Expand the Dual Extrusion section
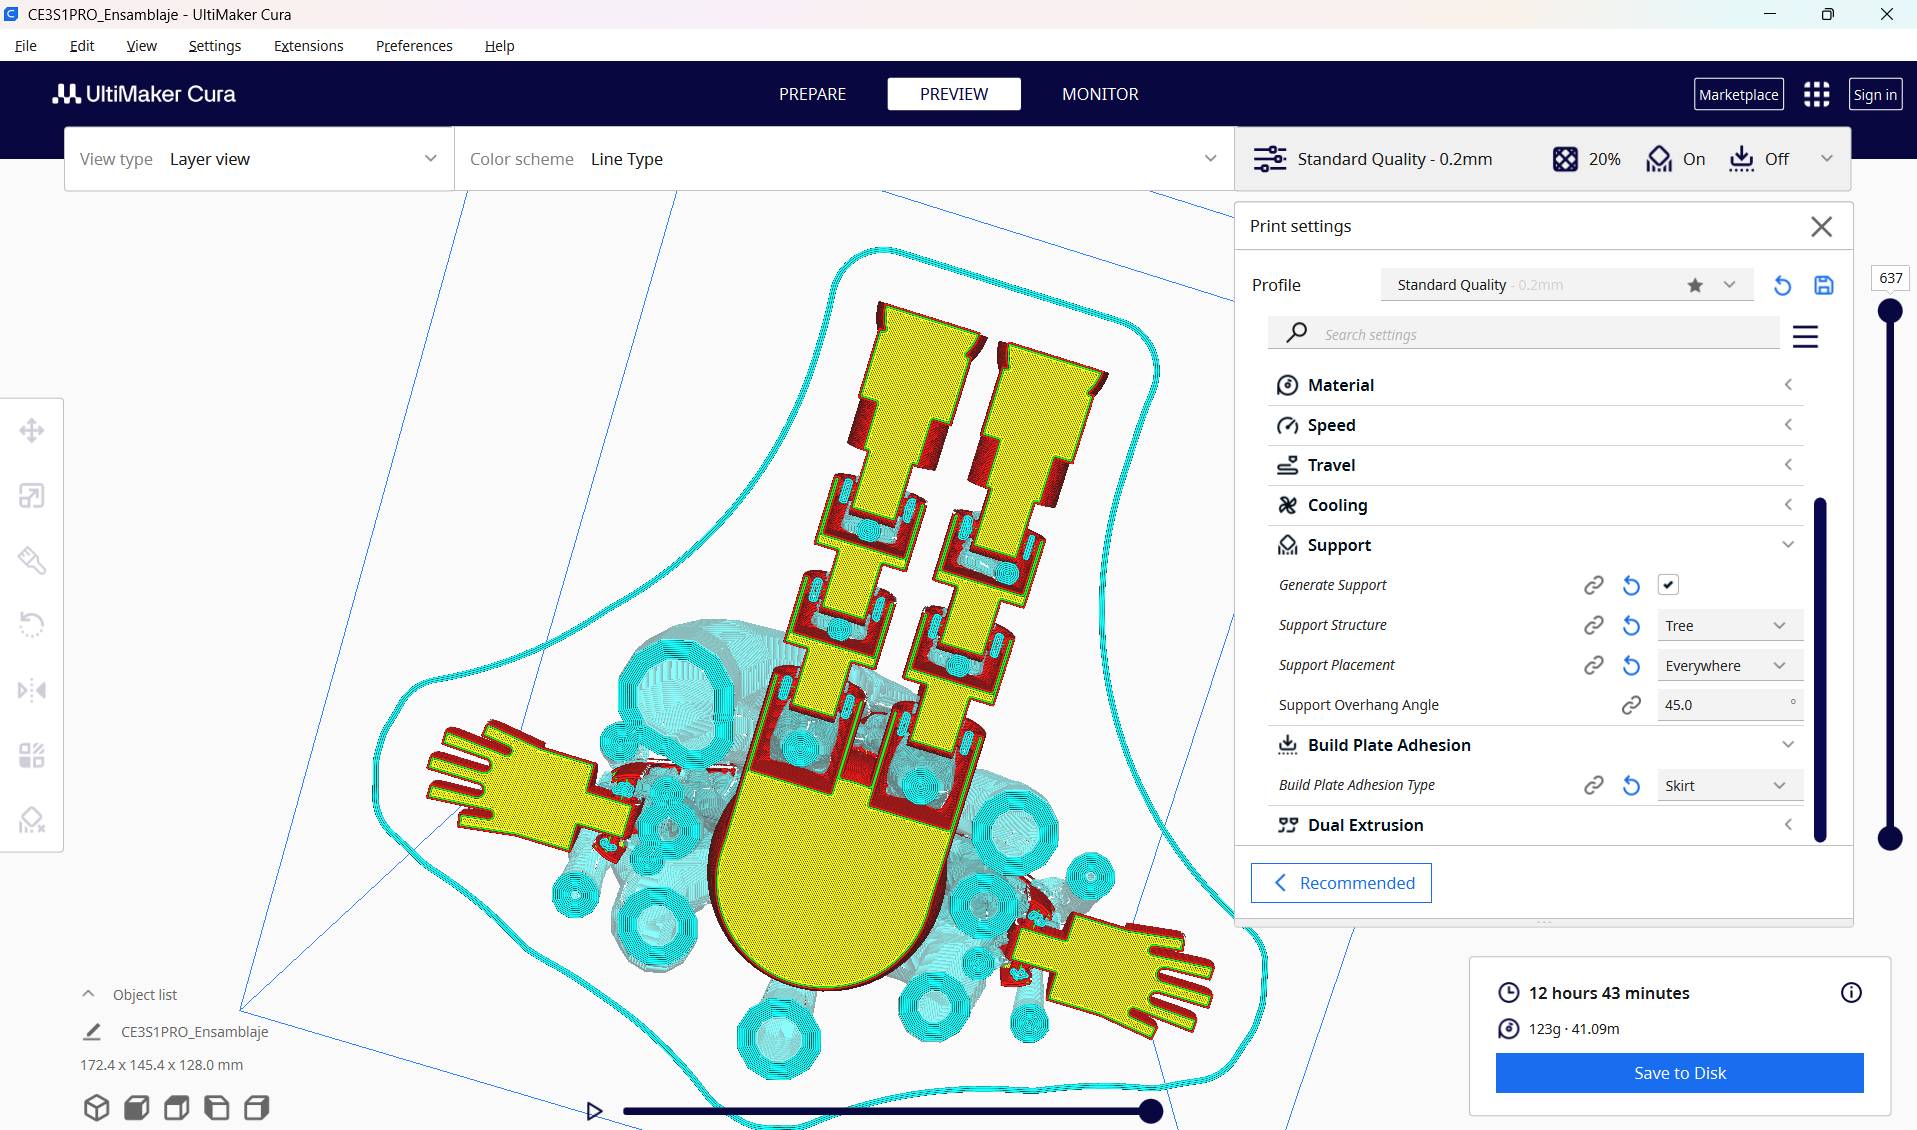 [x=1535, y=825]
